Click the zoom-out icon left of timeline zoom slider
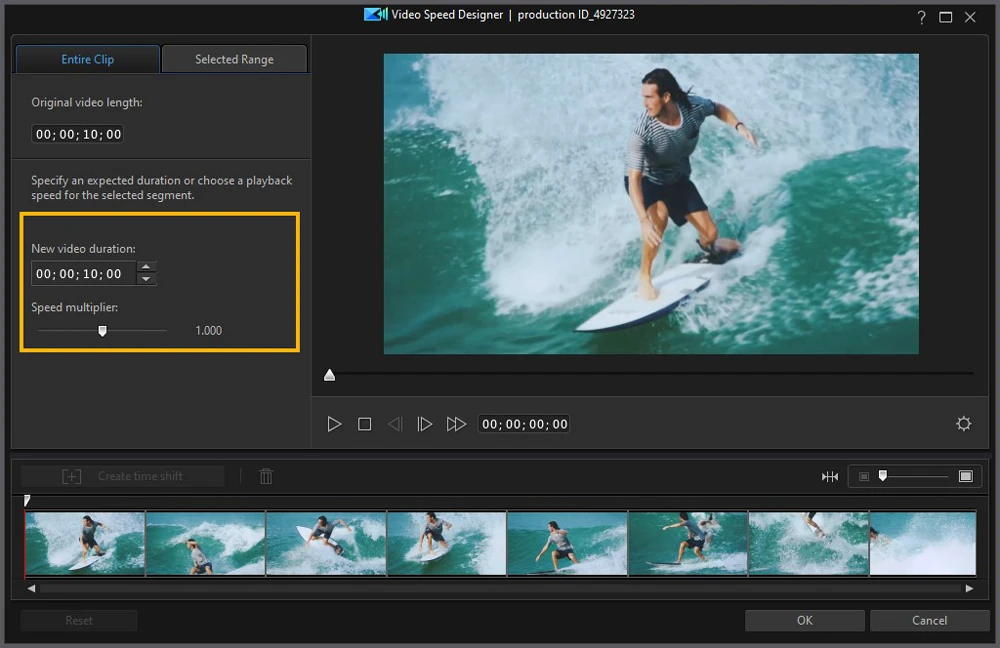The image size is (1000, 648). [865, 477]
